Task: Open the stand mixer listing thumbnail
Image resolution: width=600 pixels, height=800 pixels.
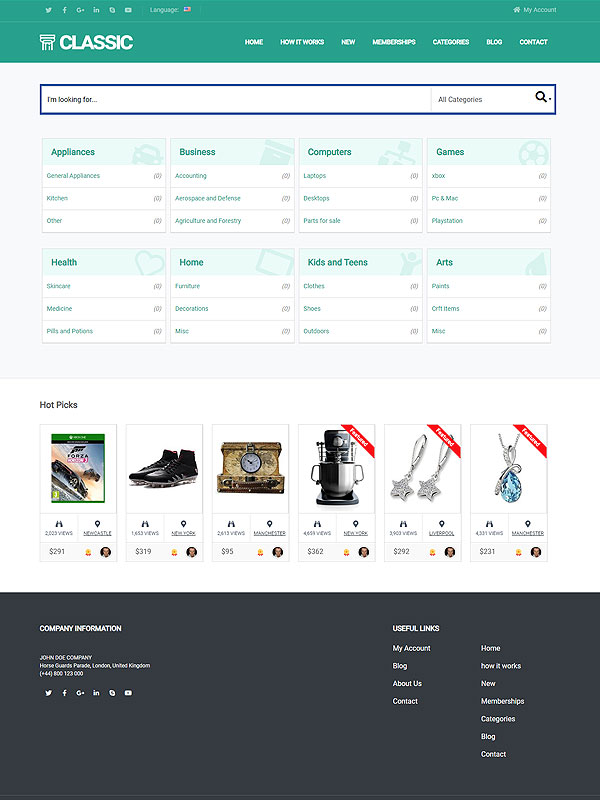Action: tap(337, 468)
